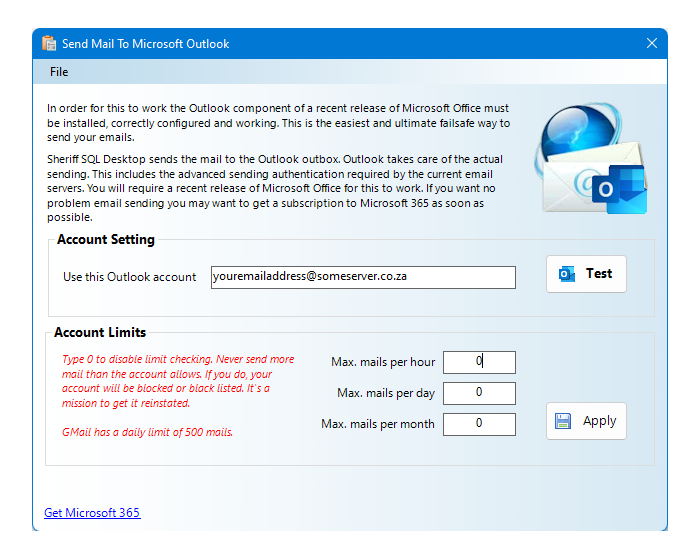The width and height of the screenshot is (700, 560).
Task: Click the 'Account Limits' group heading
Action: (100, 333)
